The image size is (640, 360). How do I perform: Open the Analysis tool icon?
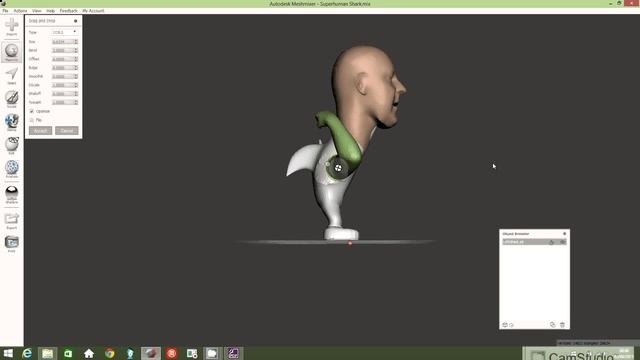pyautogui.click(x=11, y=169)
